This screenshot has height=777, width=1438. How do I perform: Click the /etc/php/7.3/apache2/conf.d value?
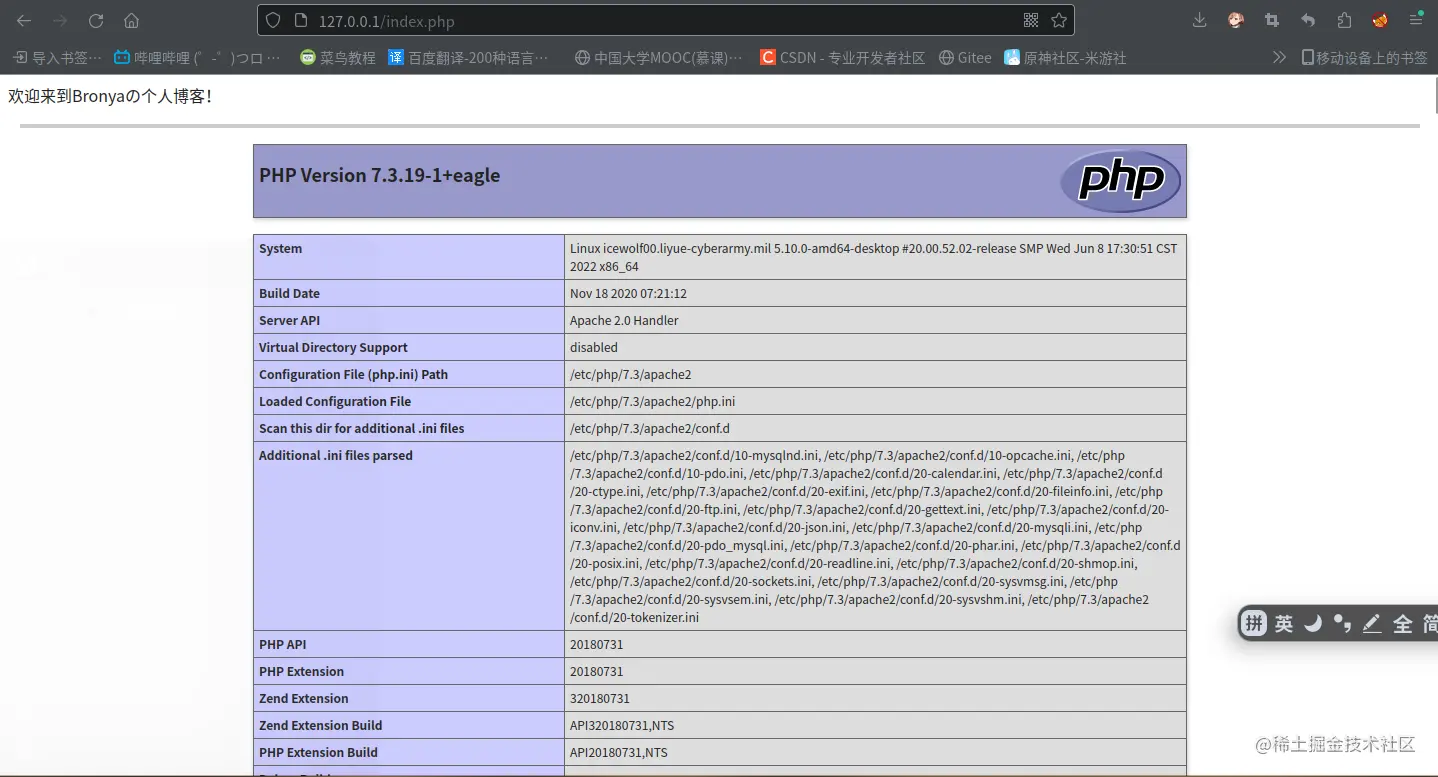coord(650,429)
